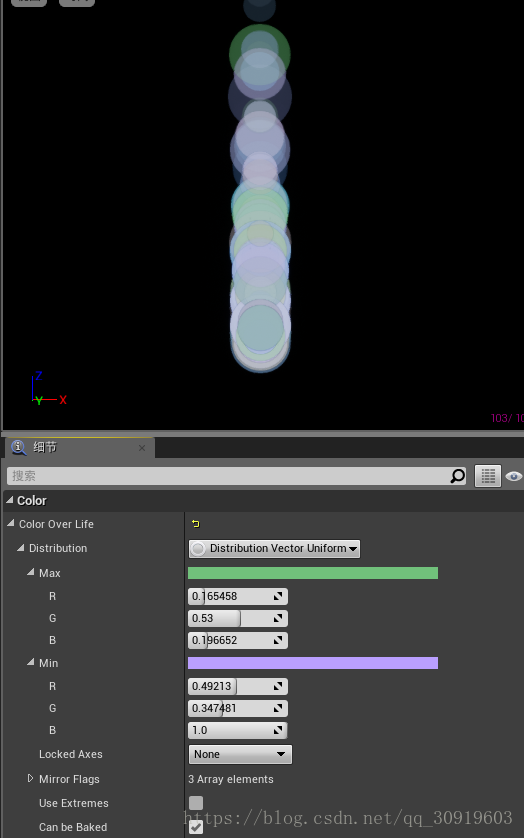The image size is (524, 838).
Task: Open the eye view options icon
Action: tap(513, 476)
